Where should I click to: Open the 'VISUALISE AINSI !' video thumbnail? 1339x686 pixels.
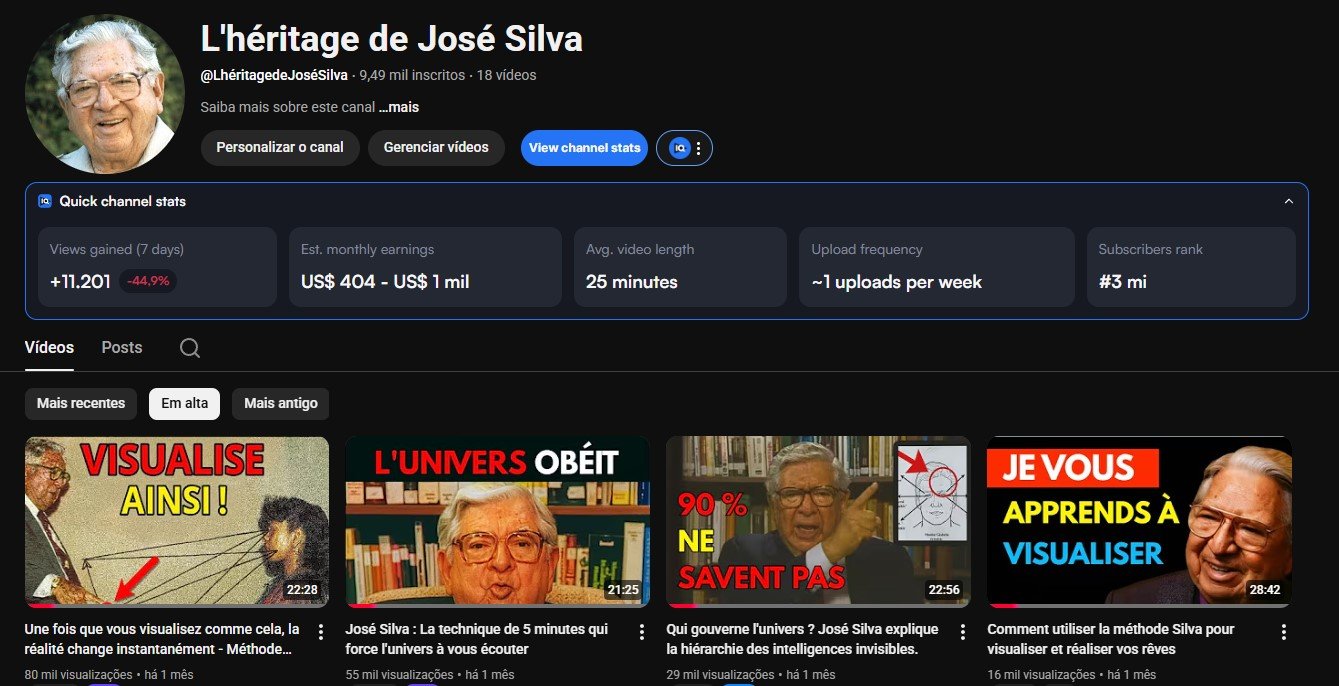click(x=177, y=521)
